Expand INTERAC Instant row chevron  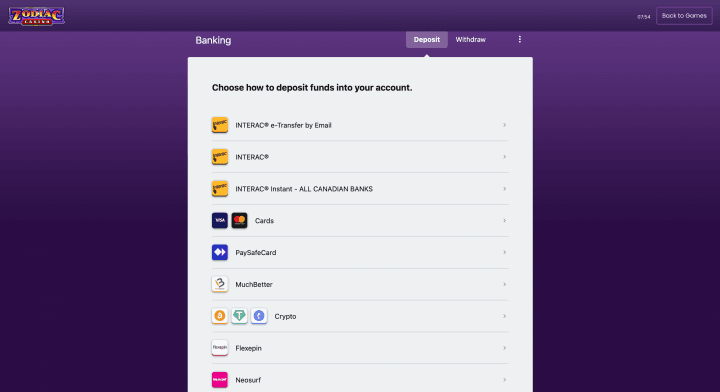504,189
